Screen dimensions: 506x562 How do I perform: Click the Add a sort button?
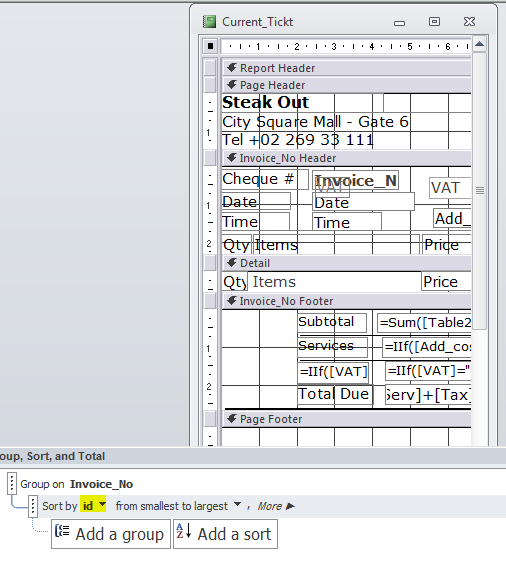pos(225,534)
